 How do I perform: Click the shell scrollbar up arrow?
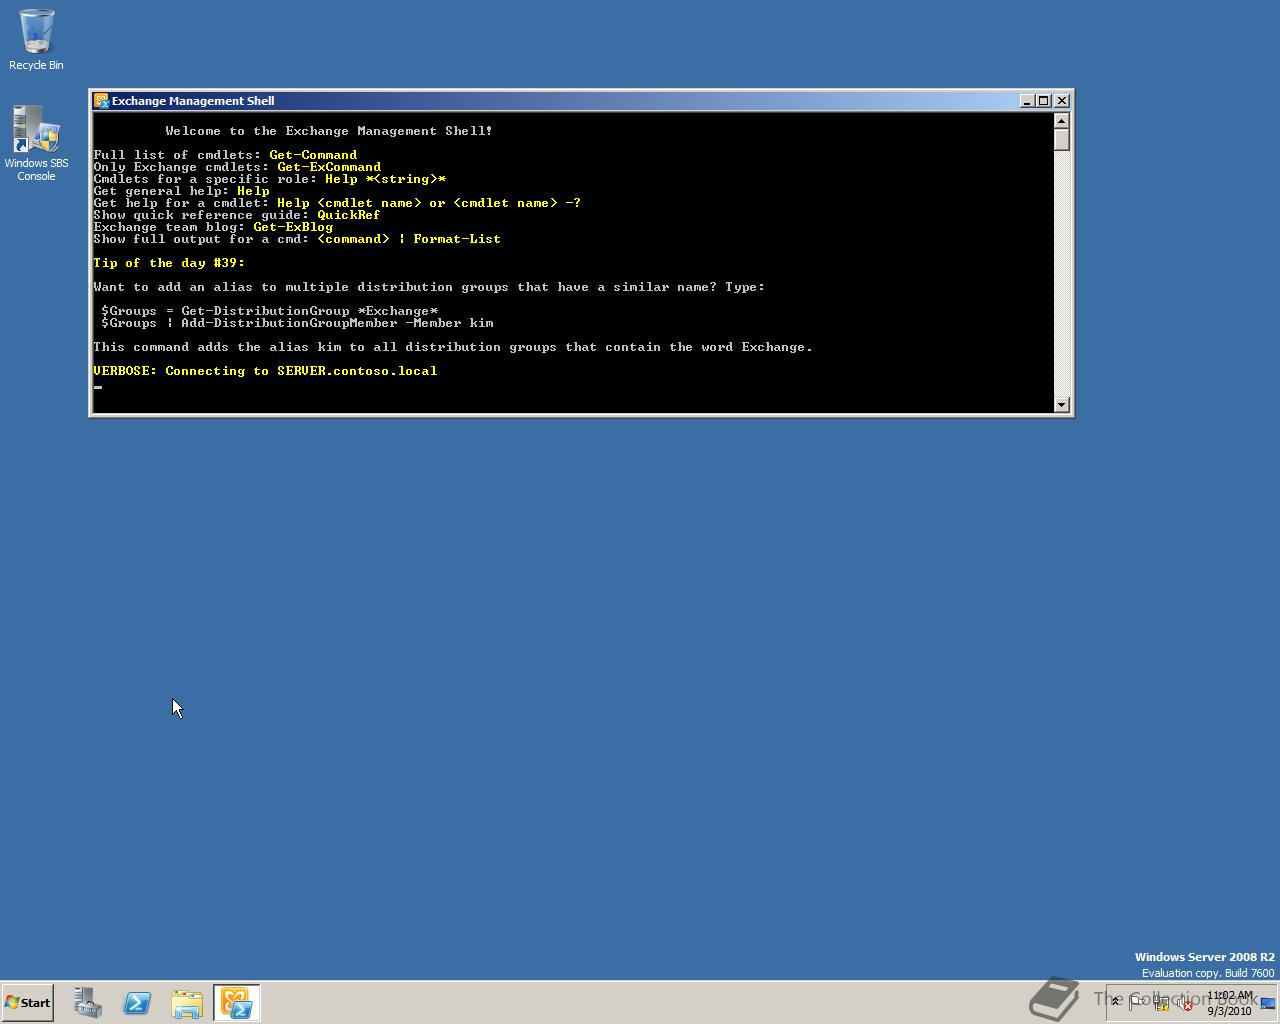pyautogui.click(x=1062, y=121)
